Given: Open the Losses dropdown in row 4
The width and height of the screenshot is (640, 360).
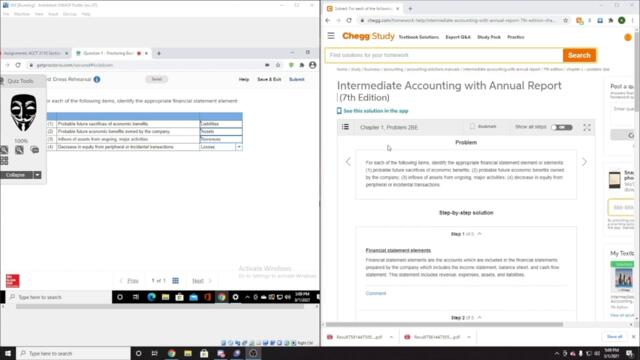Looking at the screenshot, I should [239, 147].
